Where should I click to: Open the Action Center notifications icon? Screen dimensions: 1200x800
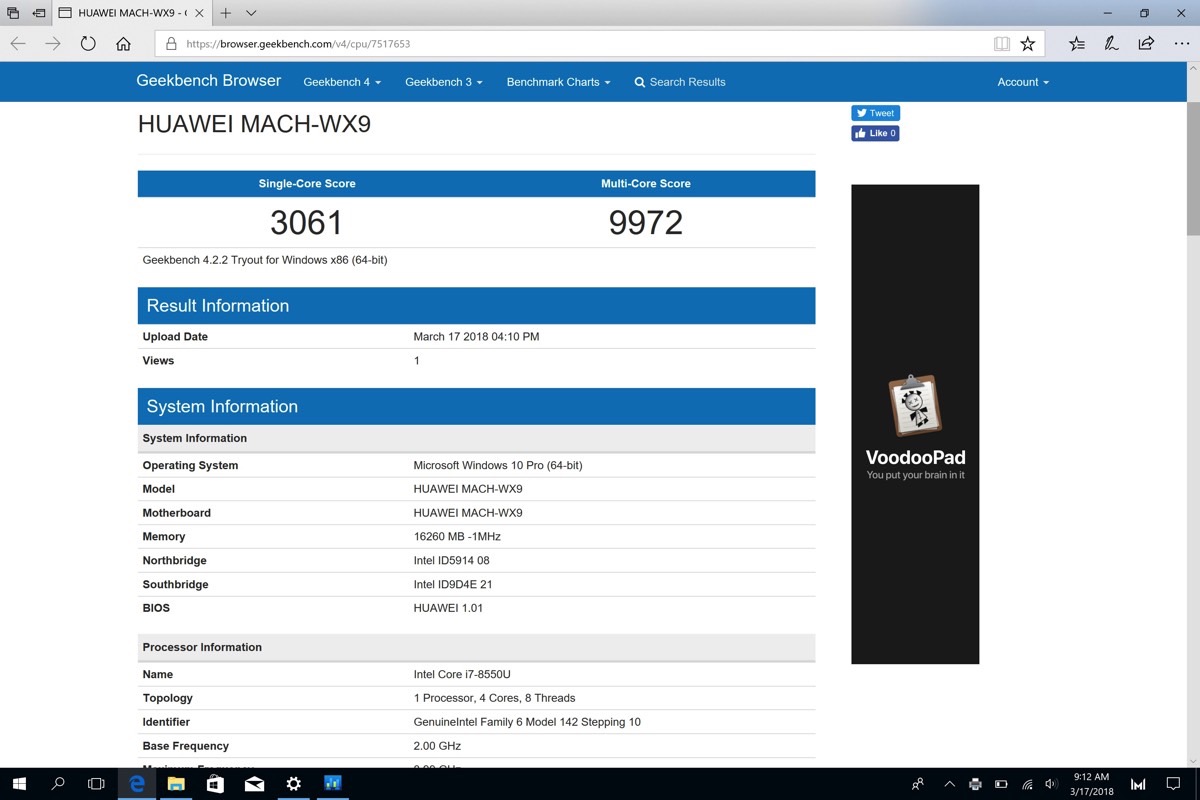(x=1174, y=785)
